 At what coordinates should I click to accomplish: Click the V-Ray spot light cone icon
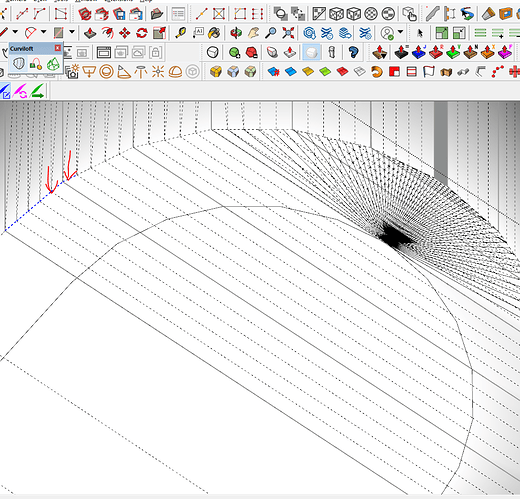pyautogui.click(x=124, y=72)
